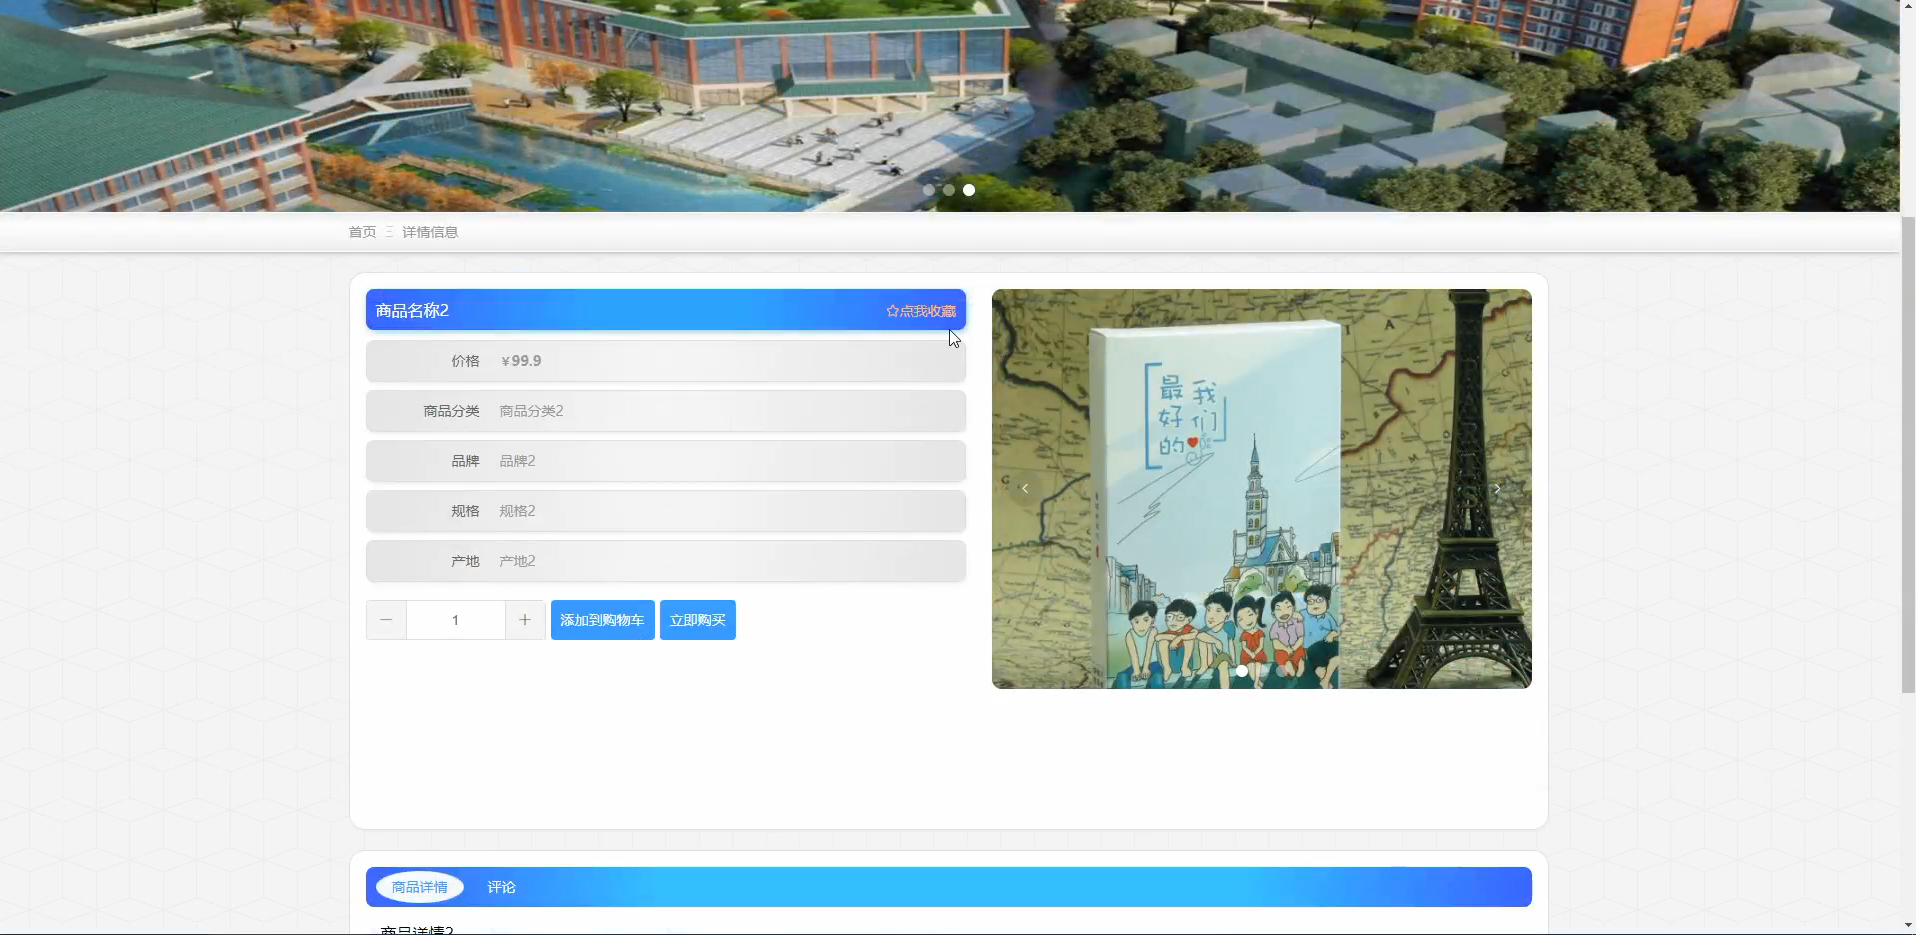1916x935 pixels.
Task: Click the 商品分类2 category value
Action: click(x=531, y=411)
